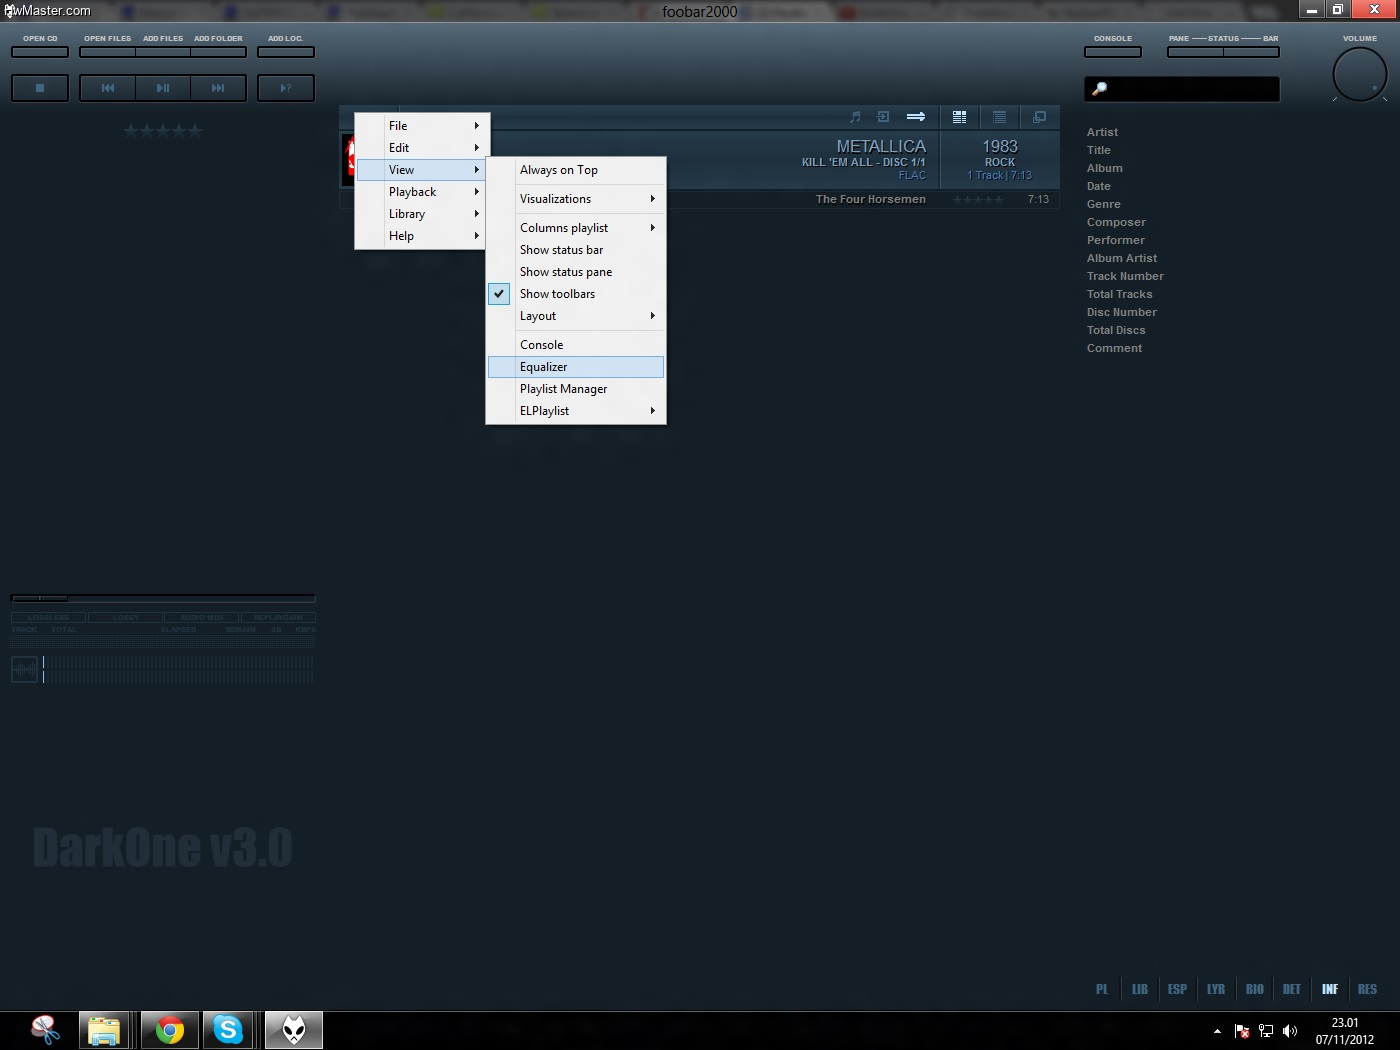Open Skype from the taskbar
1400x1050 pixels.
(x=228, y=1030)
